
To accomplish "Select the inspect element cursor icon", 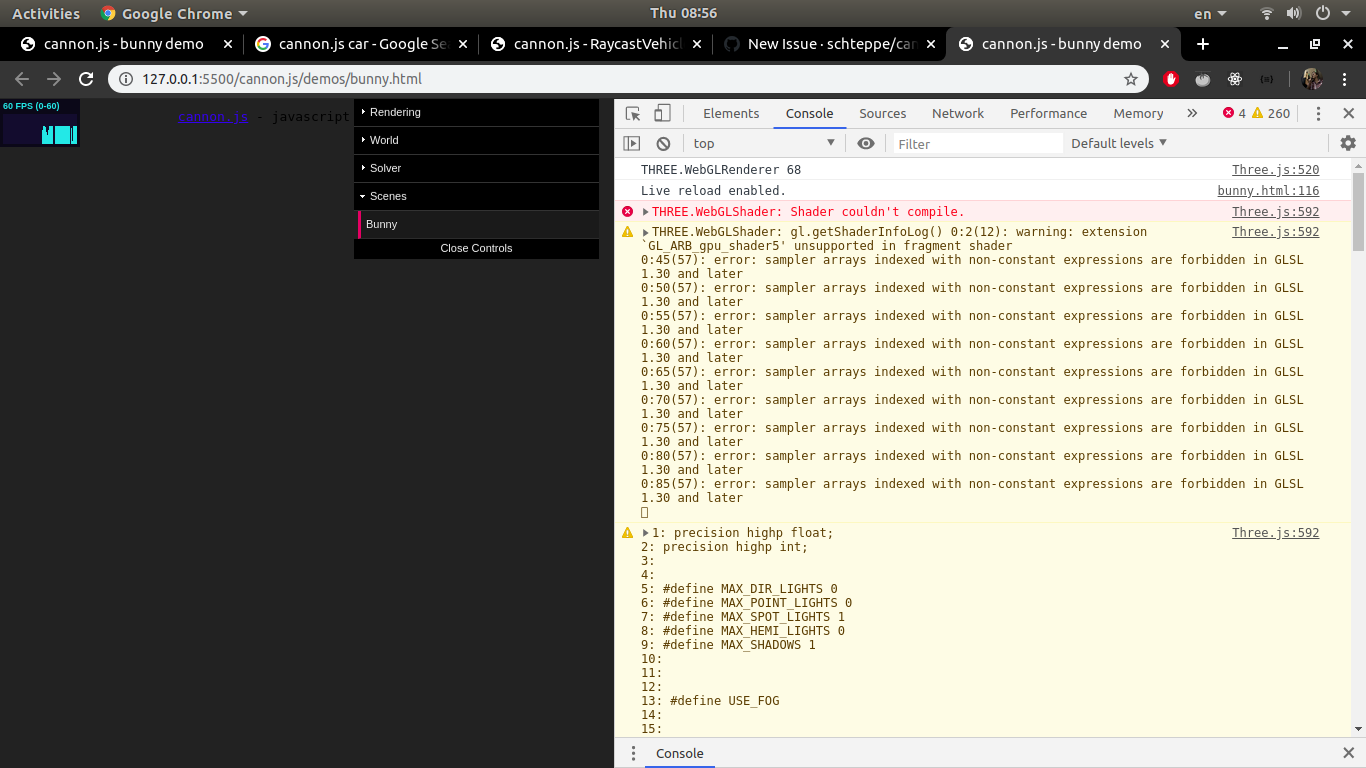I will [632, 113].
